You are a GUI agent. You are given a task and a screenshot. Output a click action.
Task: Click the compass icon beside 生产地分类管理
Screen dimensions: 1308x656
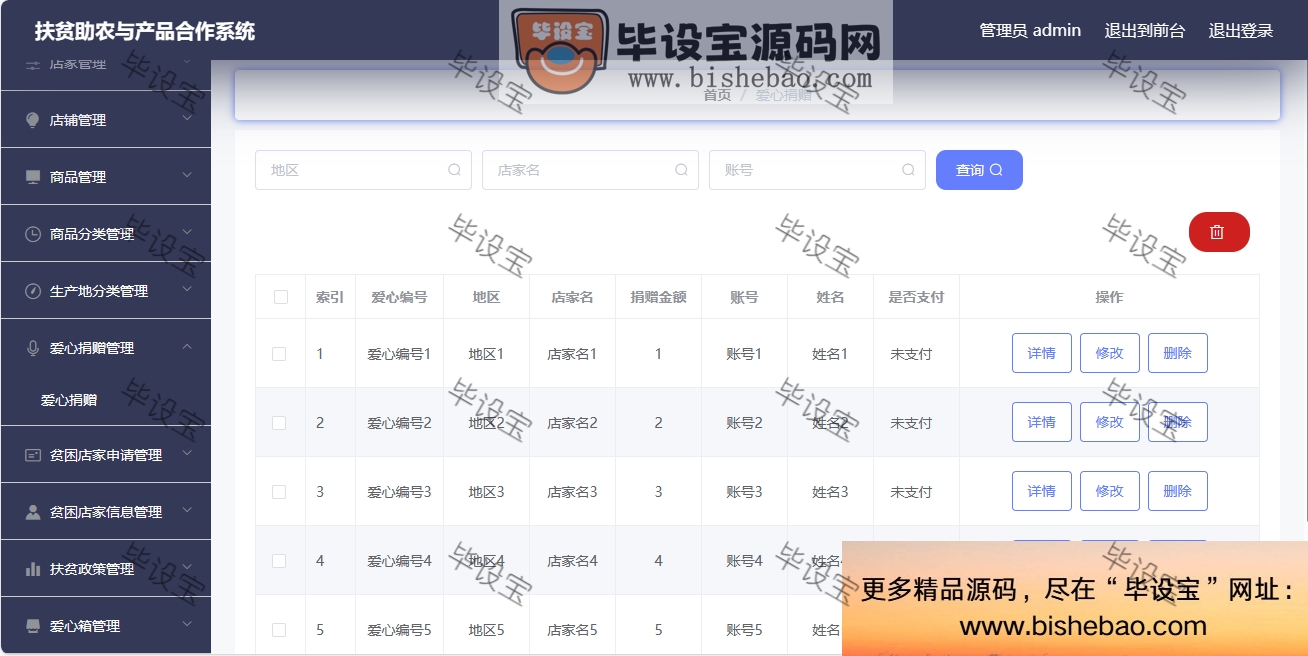click(33, 291)
